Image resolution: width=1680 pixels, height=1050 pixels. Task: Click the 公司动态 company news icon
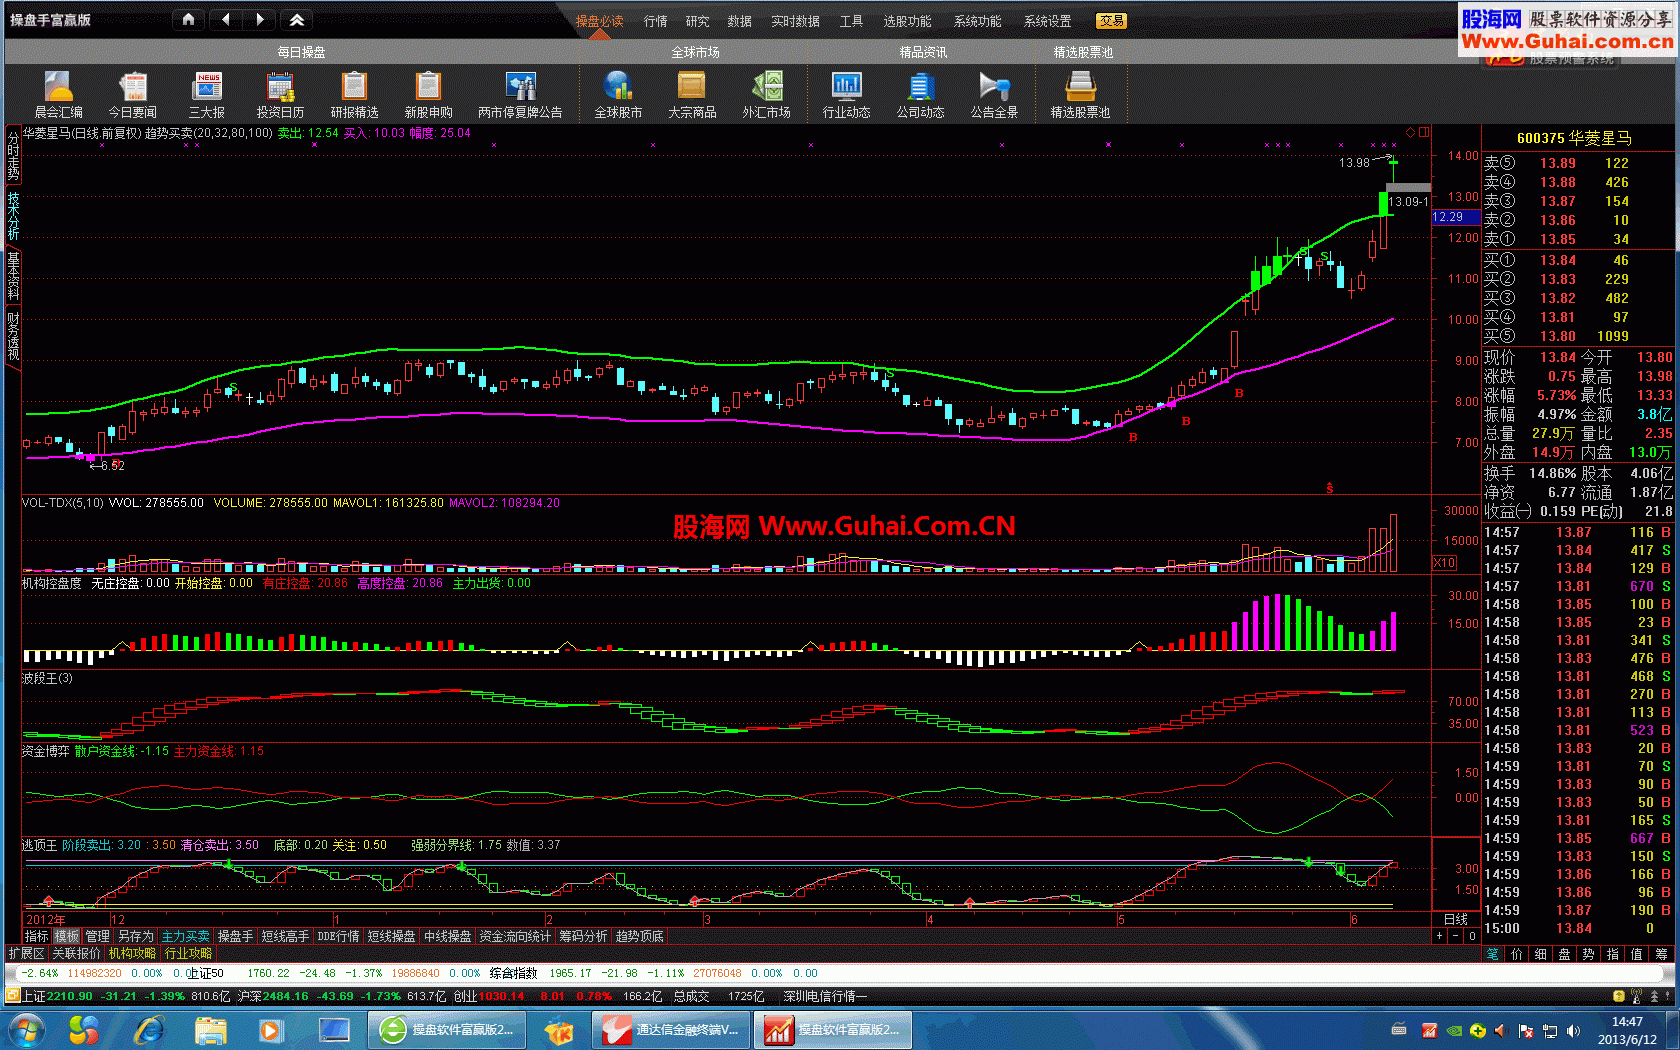[920, 95]
